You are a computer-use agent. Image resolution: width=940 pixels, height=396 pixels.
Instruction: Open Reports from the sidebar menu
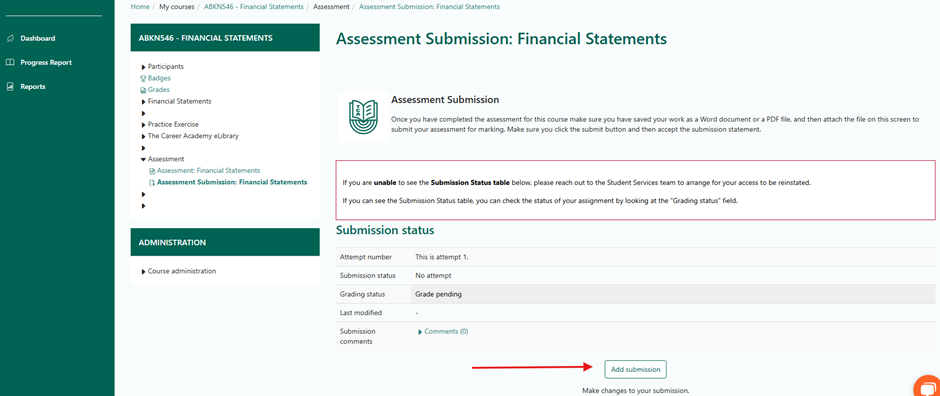click(33, 86)
